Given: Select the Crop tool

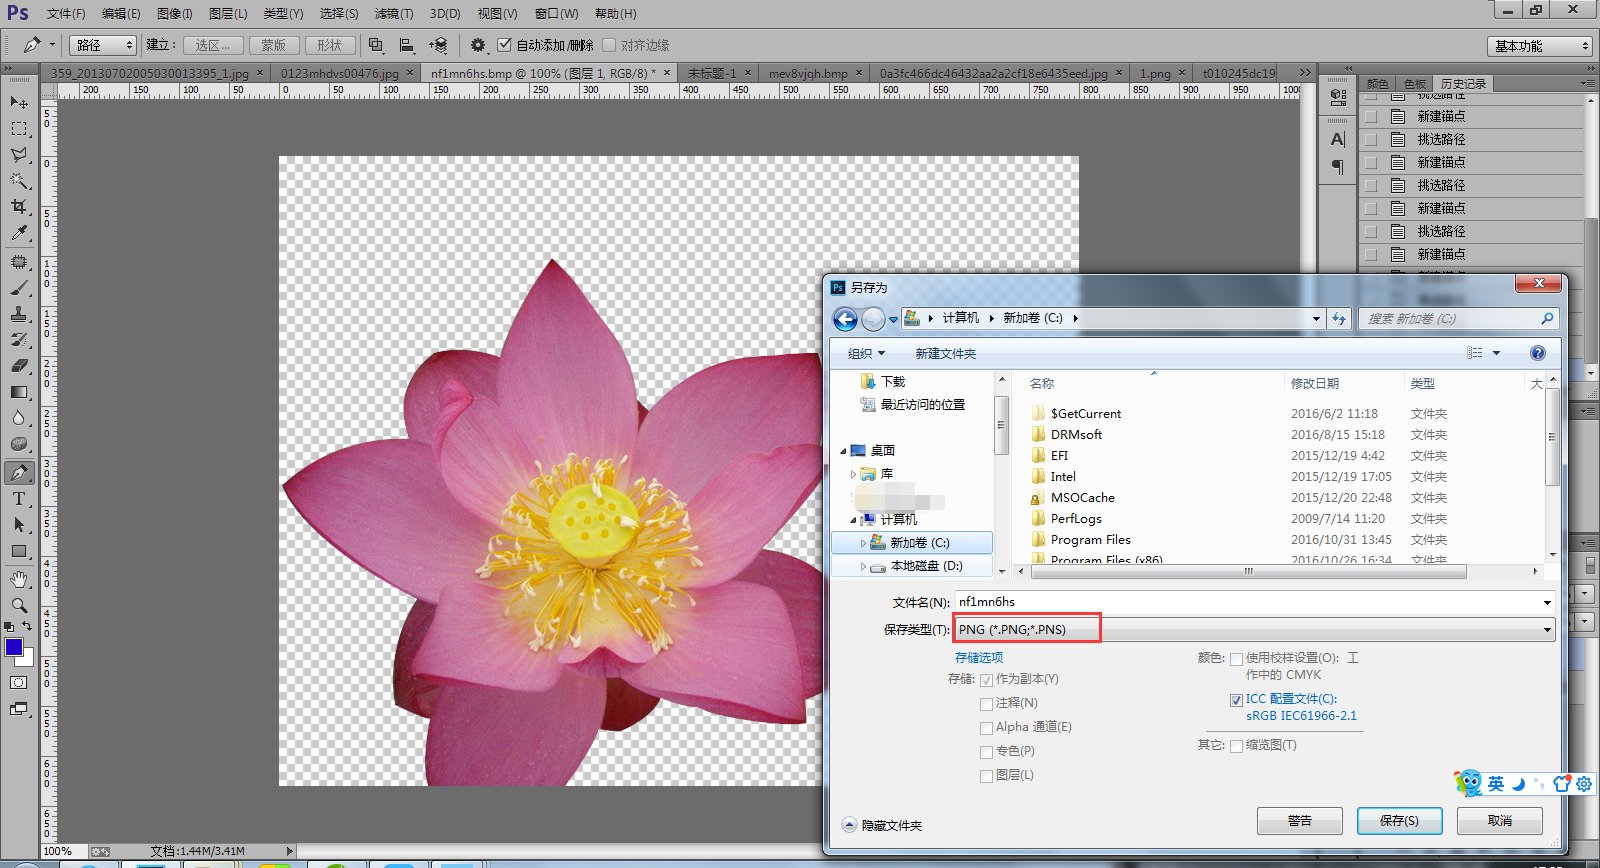Looking at the screenshot, I should (x=19, y=207).
